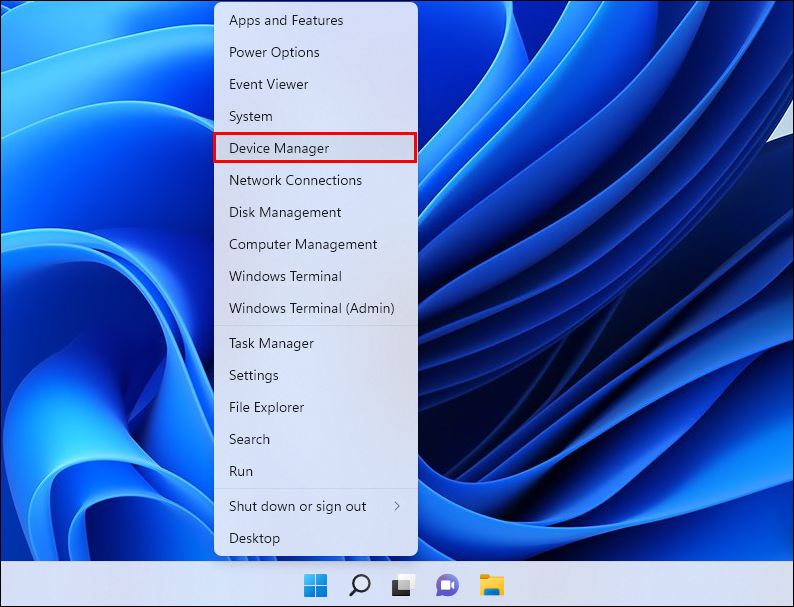Launch Disk Management
This screenshot has width=794, height=607.
pos(315,212)
